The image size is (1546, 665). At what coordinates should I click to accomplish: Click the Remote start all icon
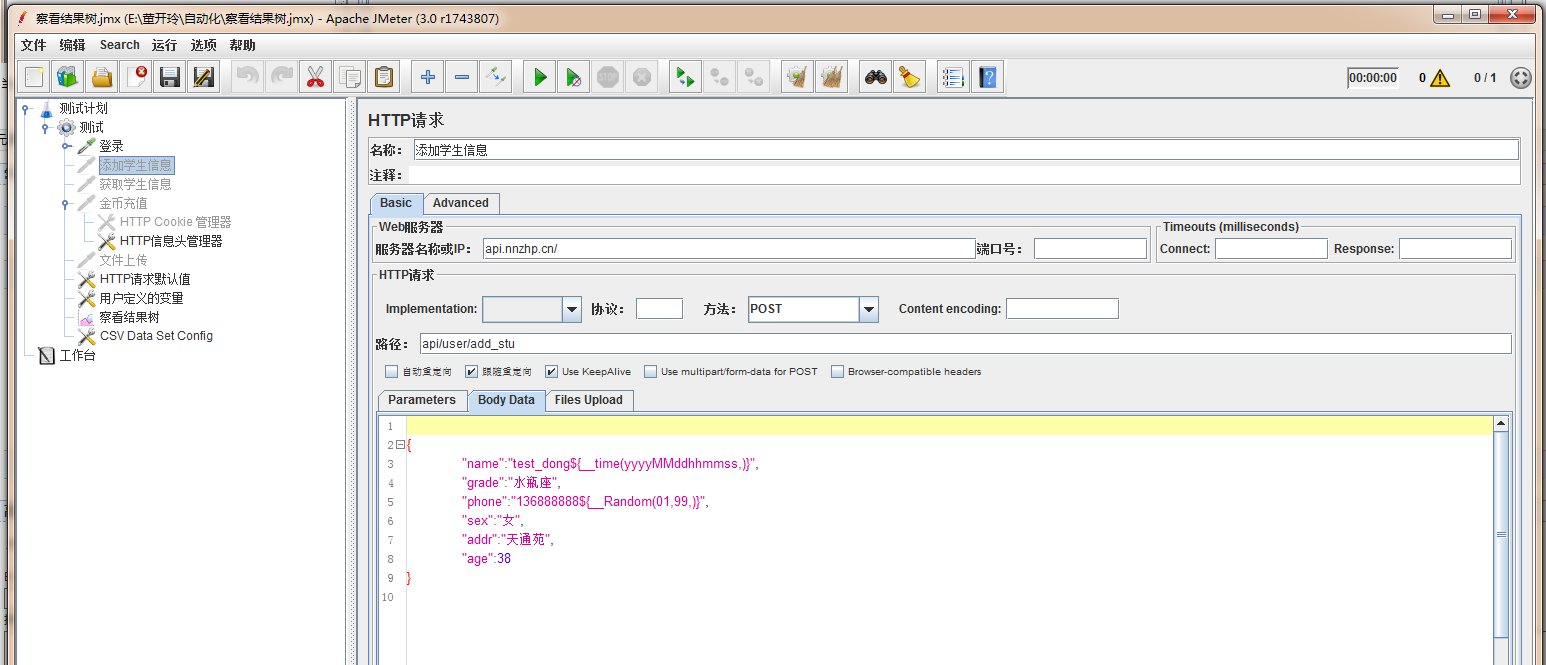(685, 77)
